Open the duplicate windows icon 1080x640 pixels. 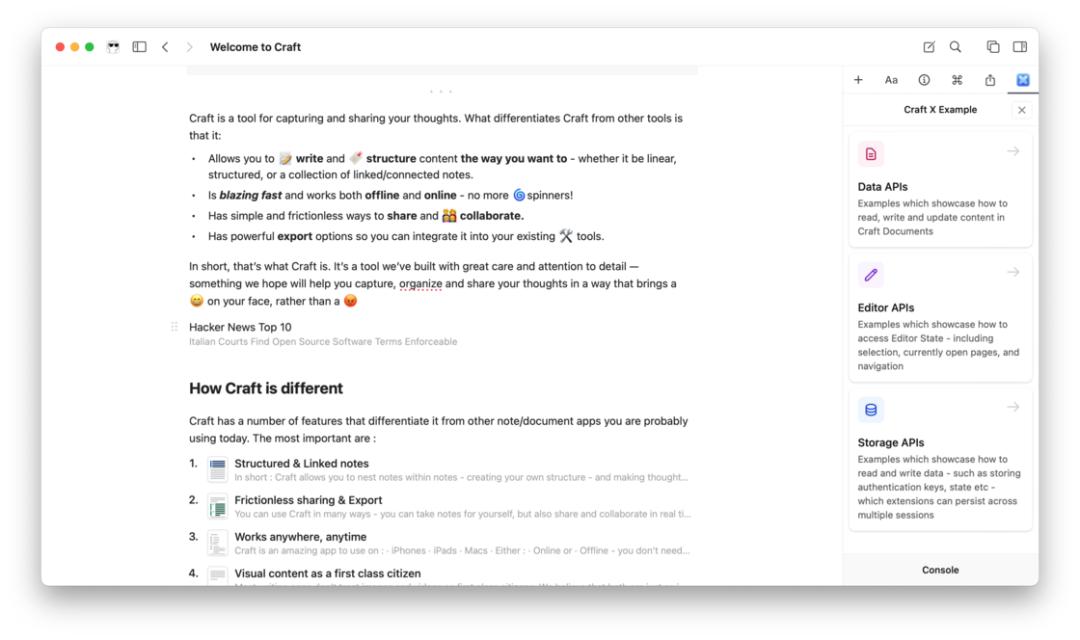point(993,47)
